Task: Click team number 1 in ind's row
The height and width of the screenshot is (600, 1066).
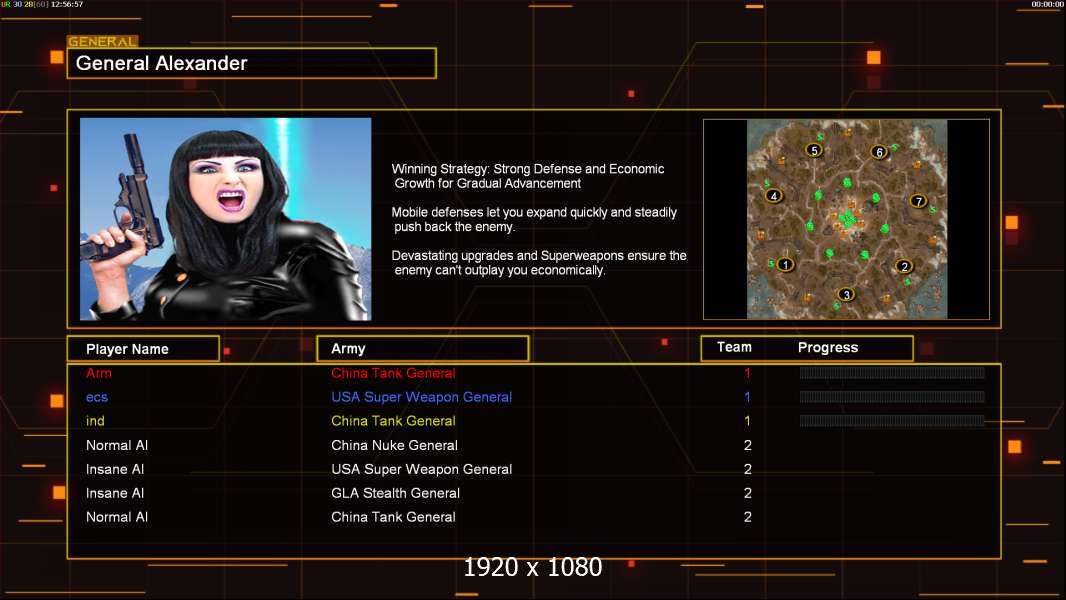Action: (747, 421)
